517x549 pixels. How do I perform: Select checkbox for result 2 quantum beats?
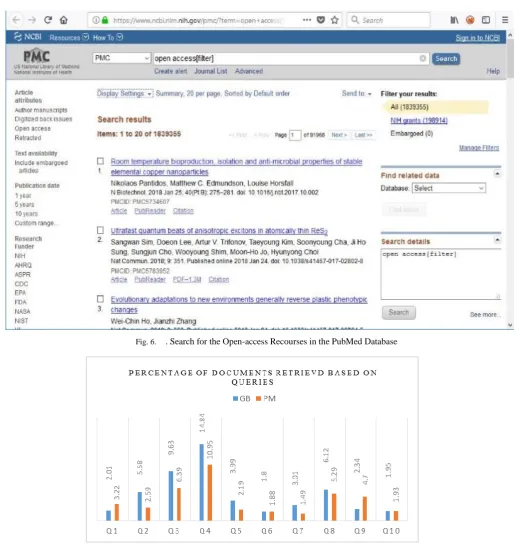point(100,230)
